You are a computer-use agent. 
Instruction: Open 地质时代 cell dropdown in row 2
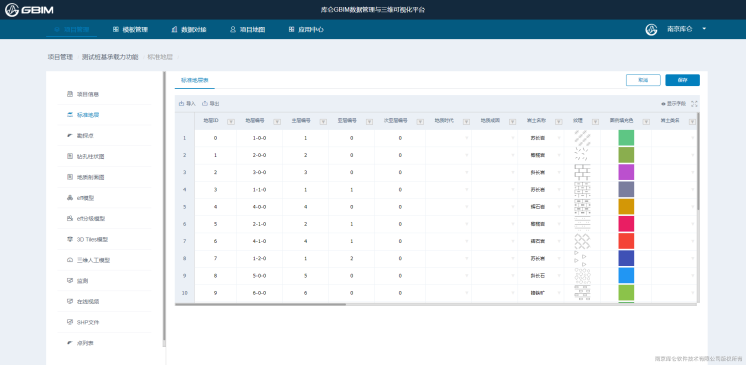click(467, 155)
